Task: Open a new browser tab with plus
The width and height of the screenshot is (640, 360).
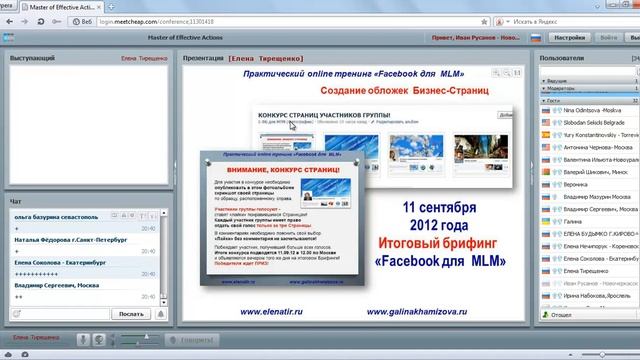Action: tap(111, 7)
